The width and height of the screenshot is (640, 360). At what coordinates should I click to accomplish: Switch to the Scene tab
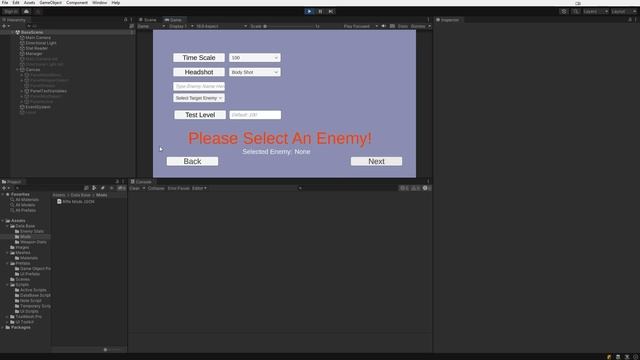(x=148, y=20)
